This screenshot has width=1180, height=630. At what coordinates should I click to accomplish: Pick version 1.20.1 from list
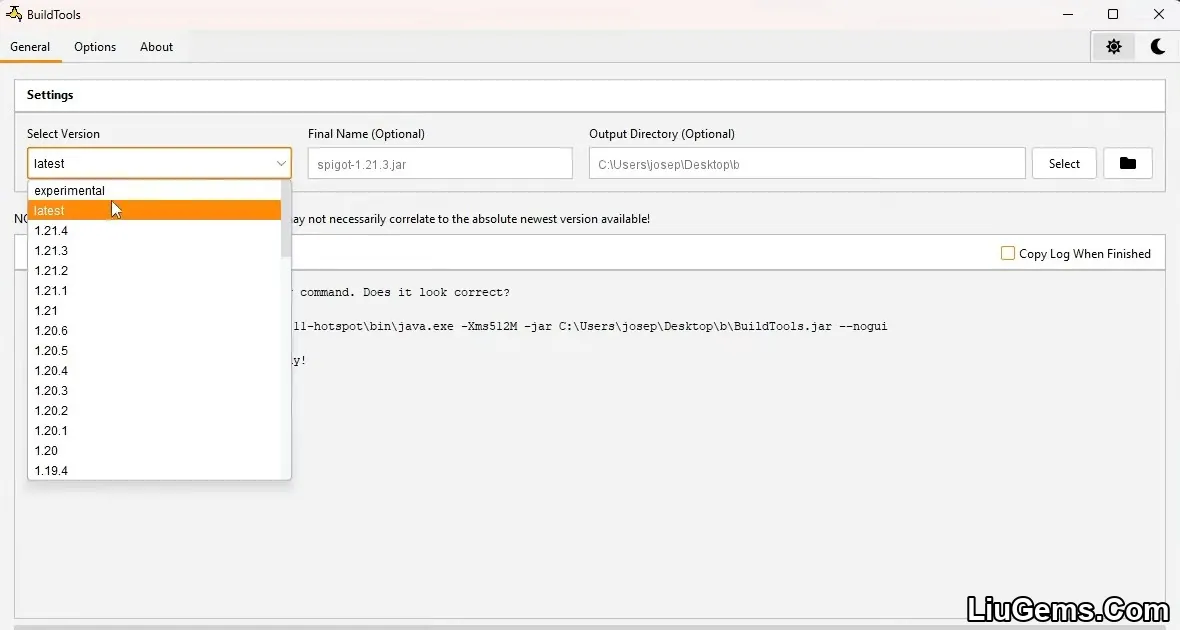[154, 431]
